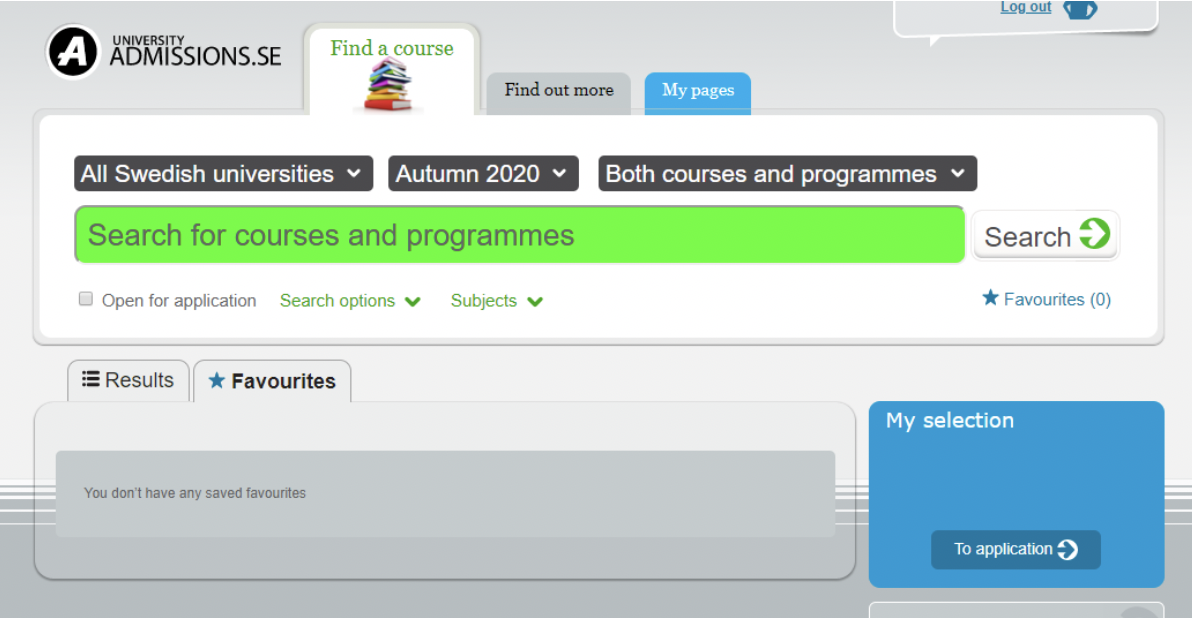Click the star icon beside Favourites (0)

tap(990, 298)
